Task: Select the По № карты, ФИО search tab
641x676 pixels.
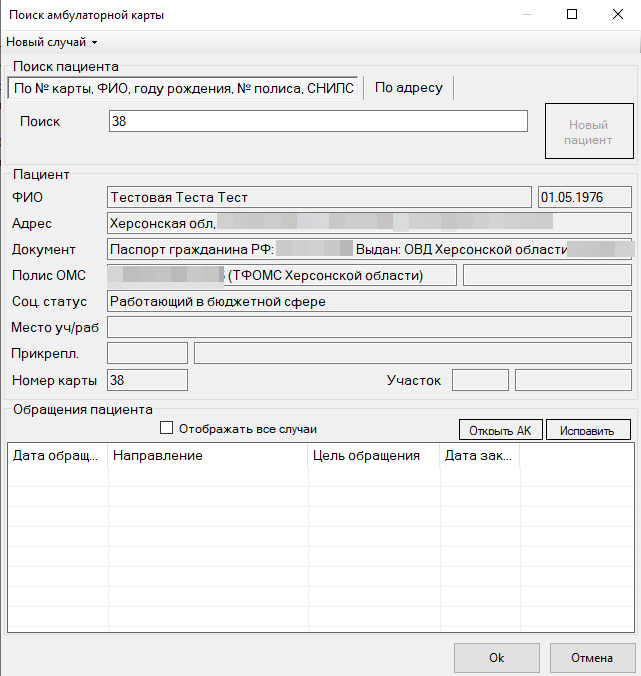Action: pyautogui.click(x=184, y=88)
